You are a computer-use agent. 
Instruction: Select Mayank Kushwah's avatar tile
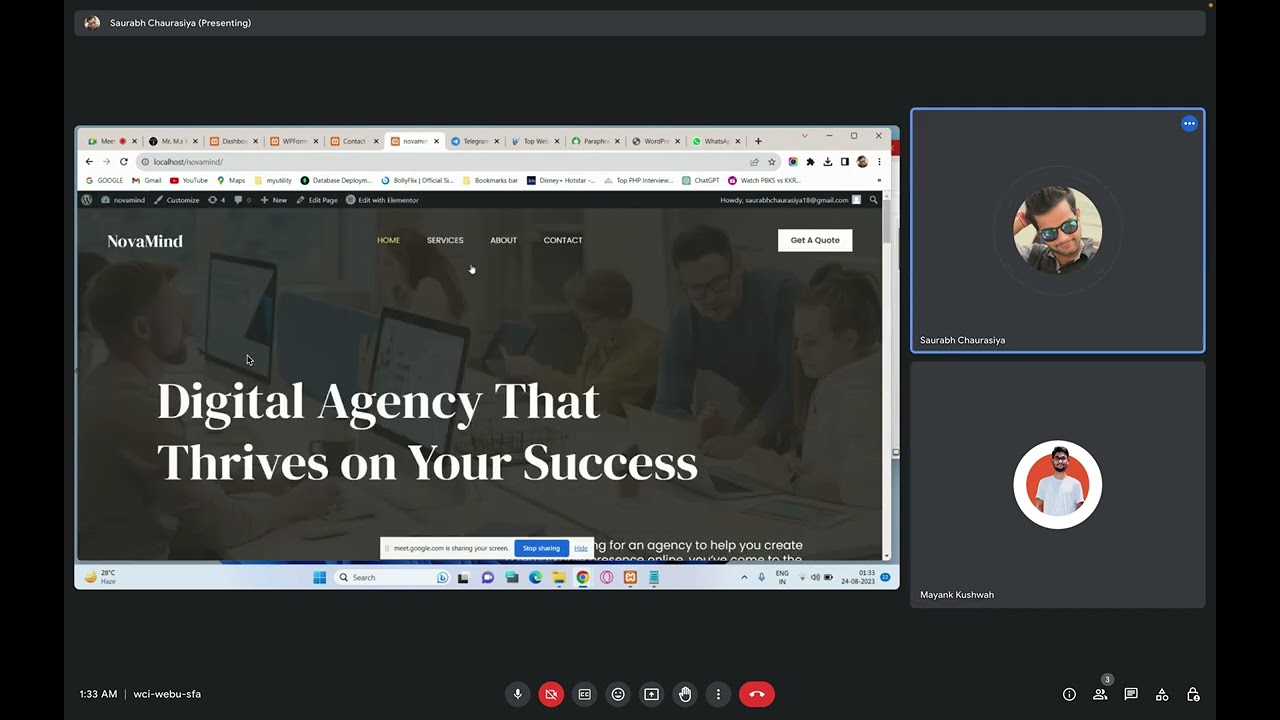[x=1058, y=485]
